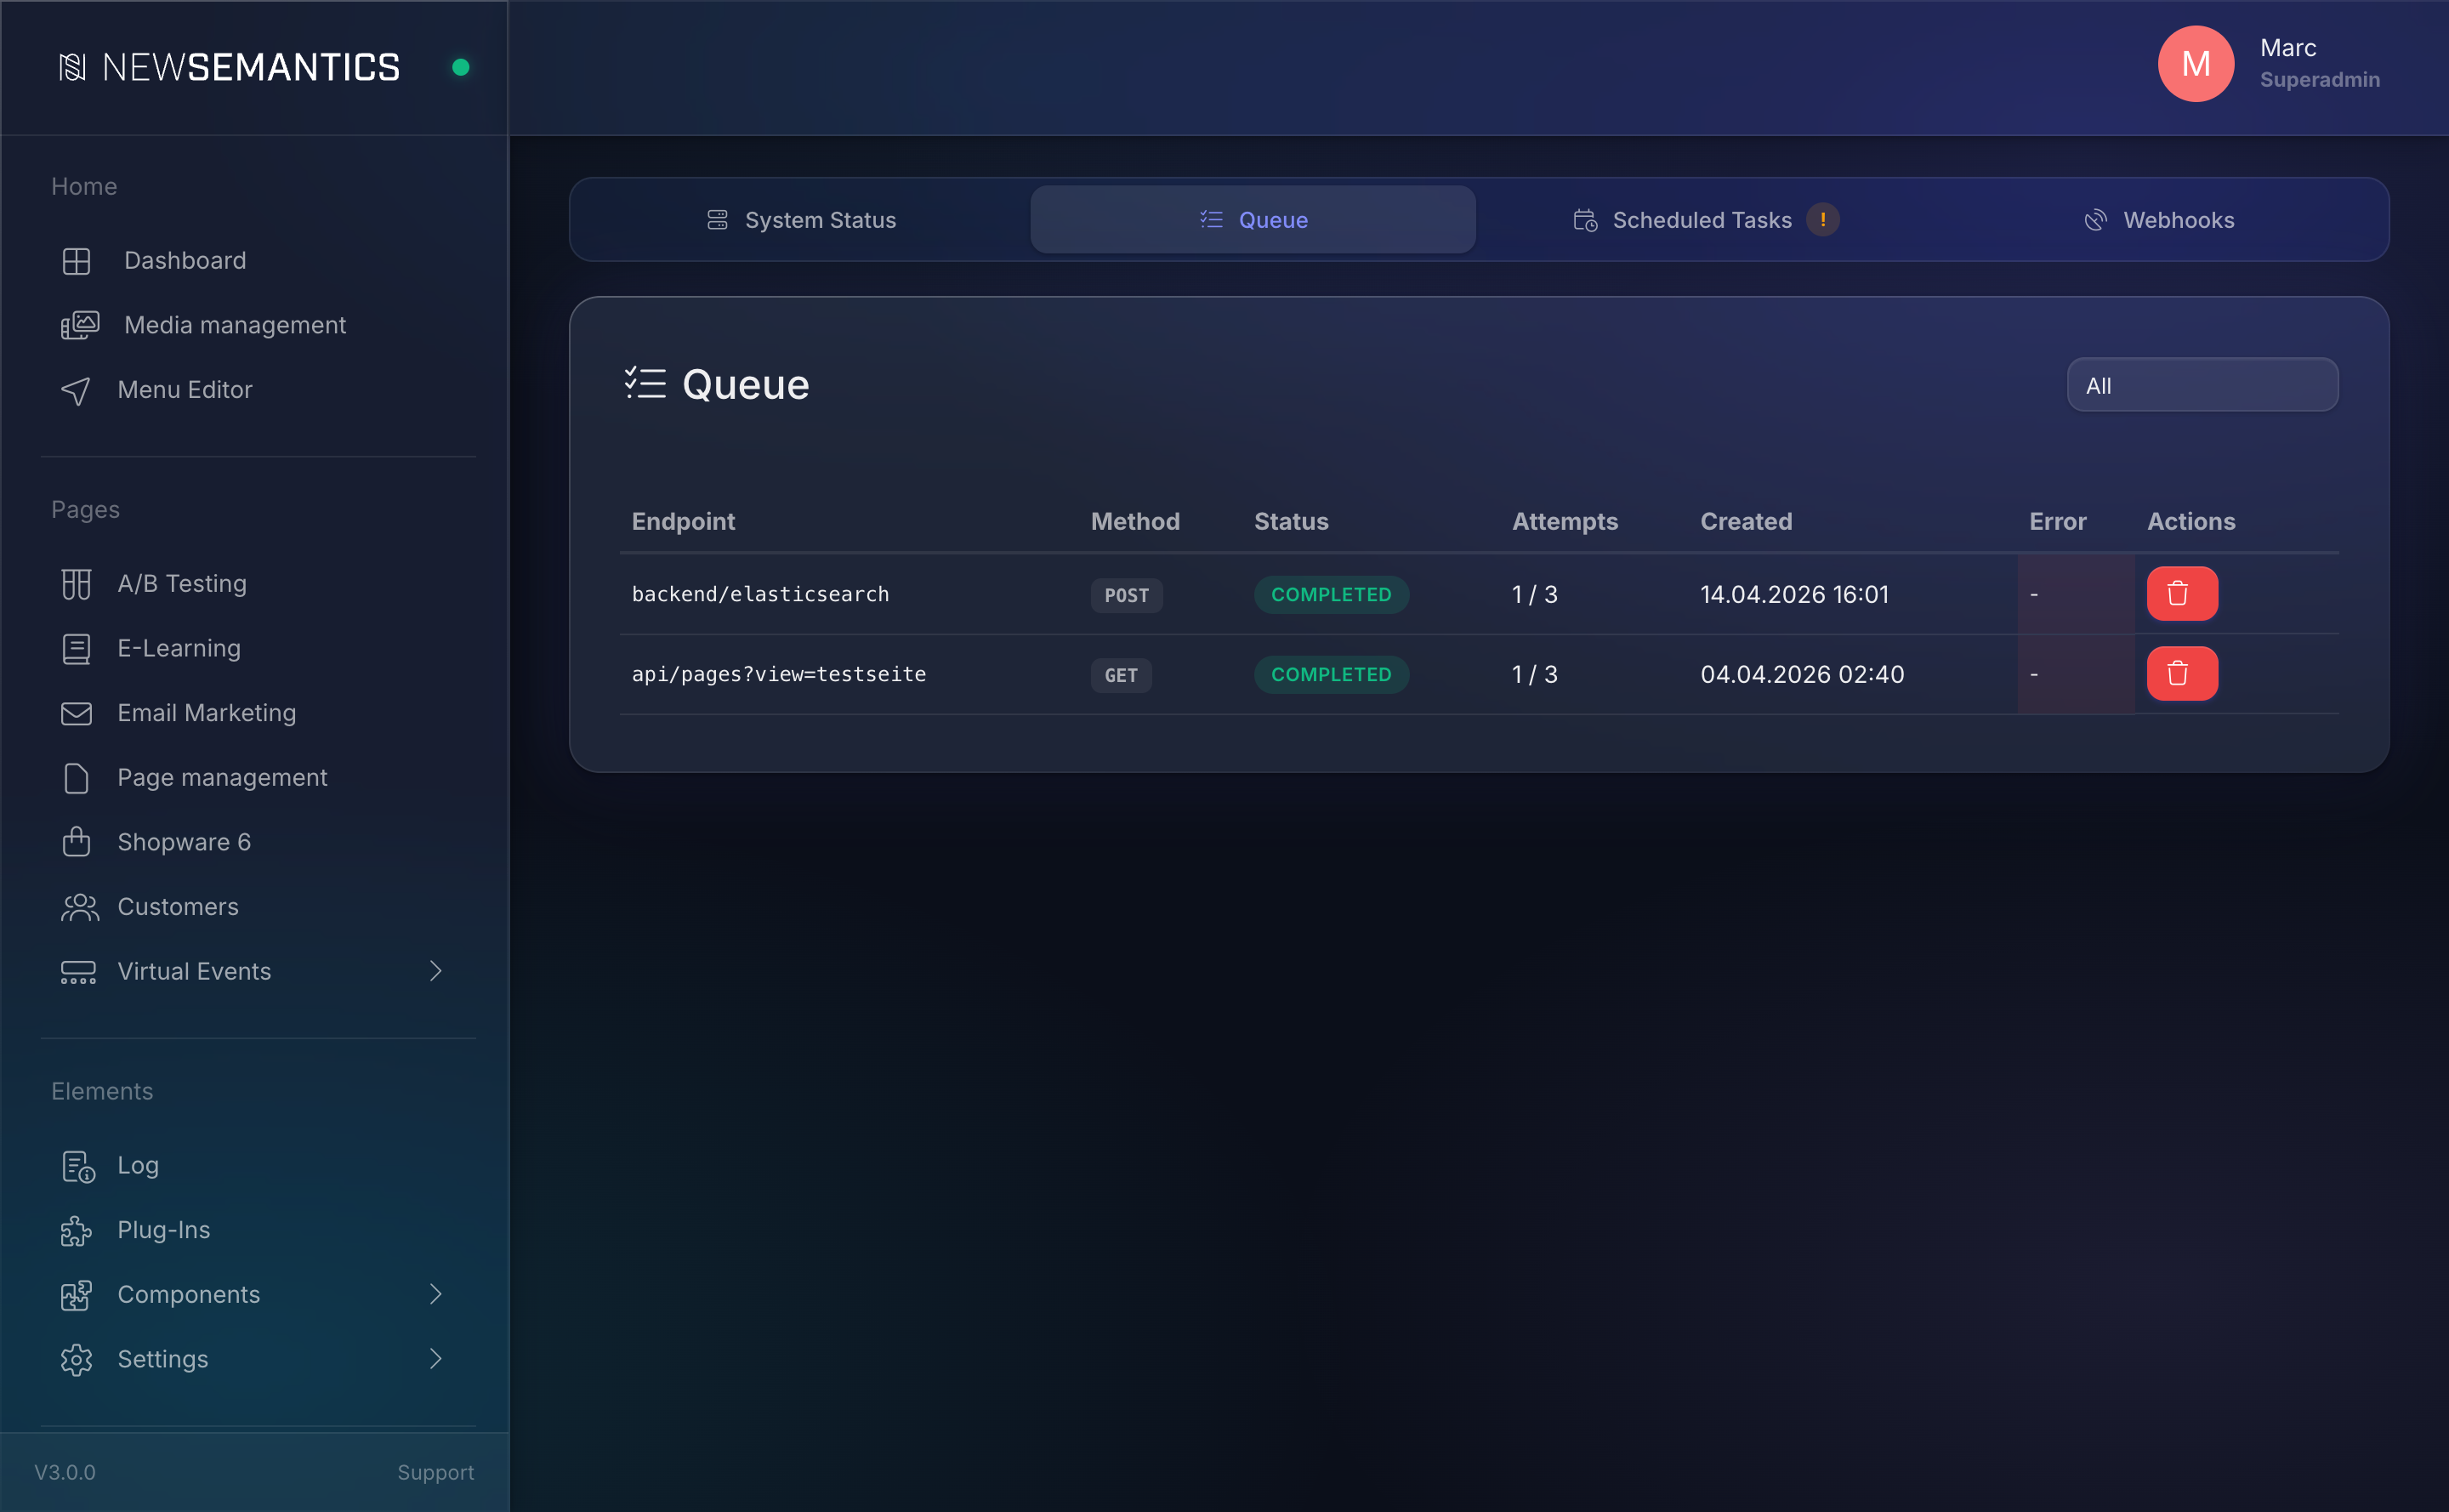Click COMPLETED status of elasticsearch row

coord(1331,594)
